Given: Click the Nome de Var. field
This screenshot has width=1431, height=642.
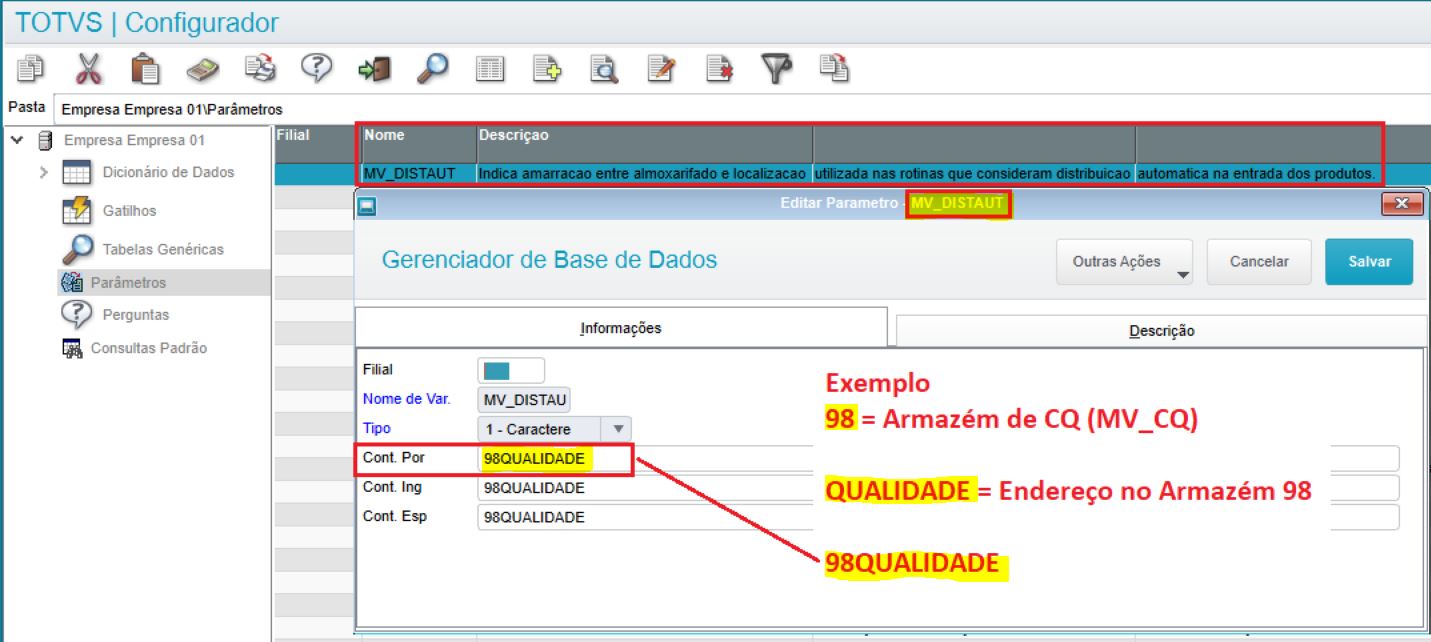Looking at the screenshot, I should [x=524, y=400].
